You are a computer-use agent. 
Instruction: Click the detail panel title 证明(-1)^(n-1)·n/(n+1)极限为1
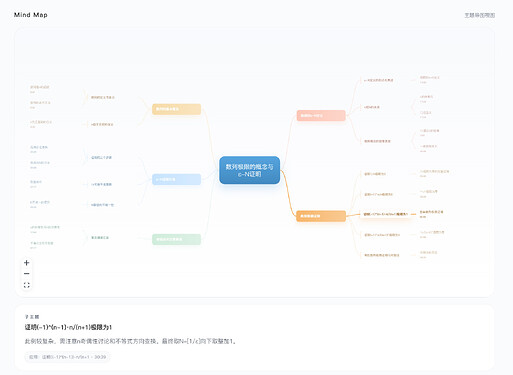[68, 327]
